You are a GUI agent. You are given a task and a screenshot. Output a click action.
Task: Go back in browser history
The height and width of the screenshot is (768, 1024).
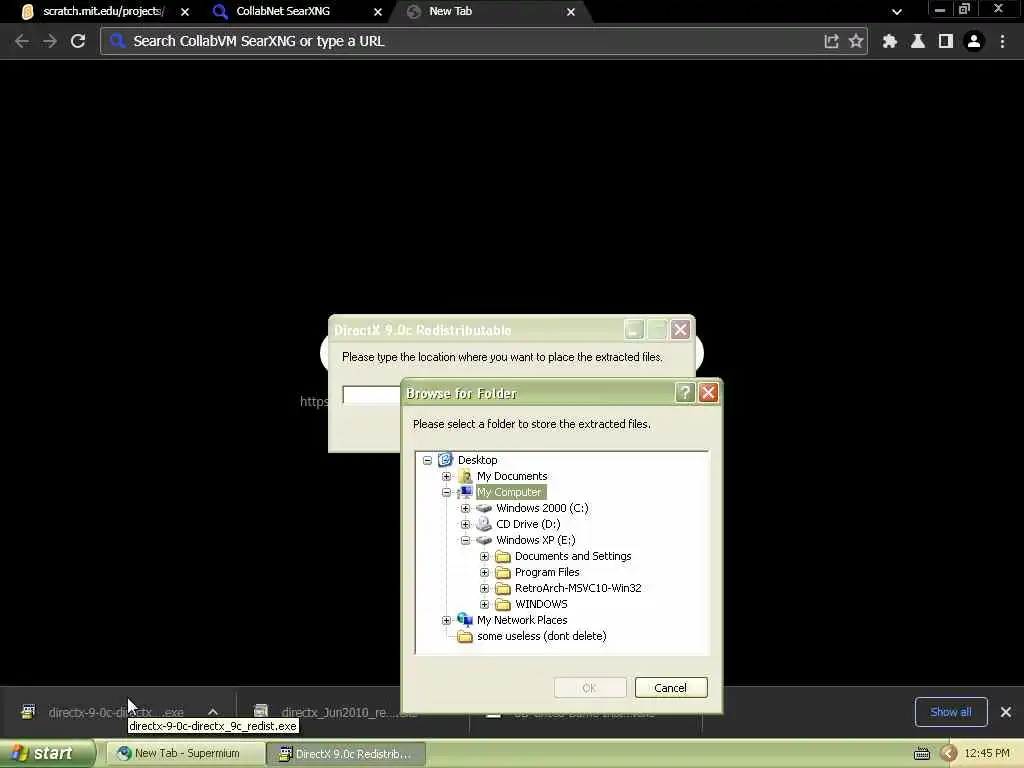pyautogui.click(x=22, y=41)
